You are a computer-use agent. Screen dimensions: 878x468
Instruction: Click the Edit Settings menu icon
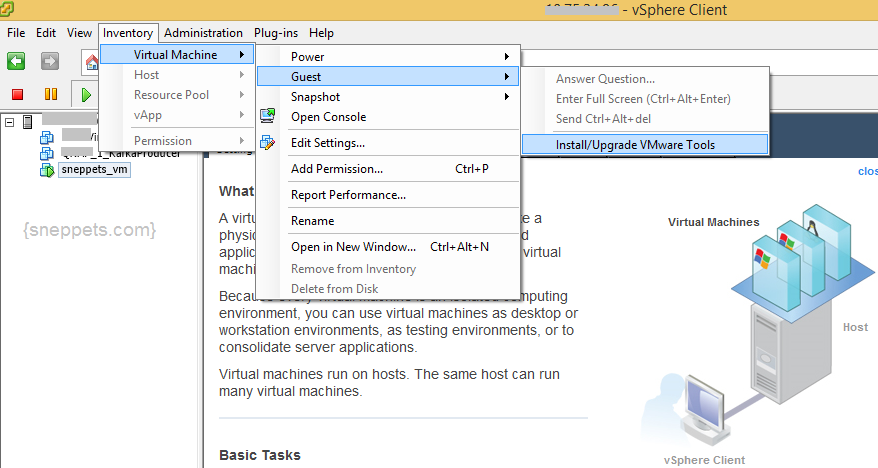click(x=268, y=143)
